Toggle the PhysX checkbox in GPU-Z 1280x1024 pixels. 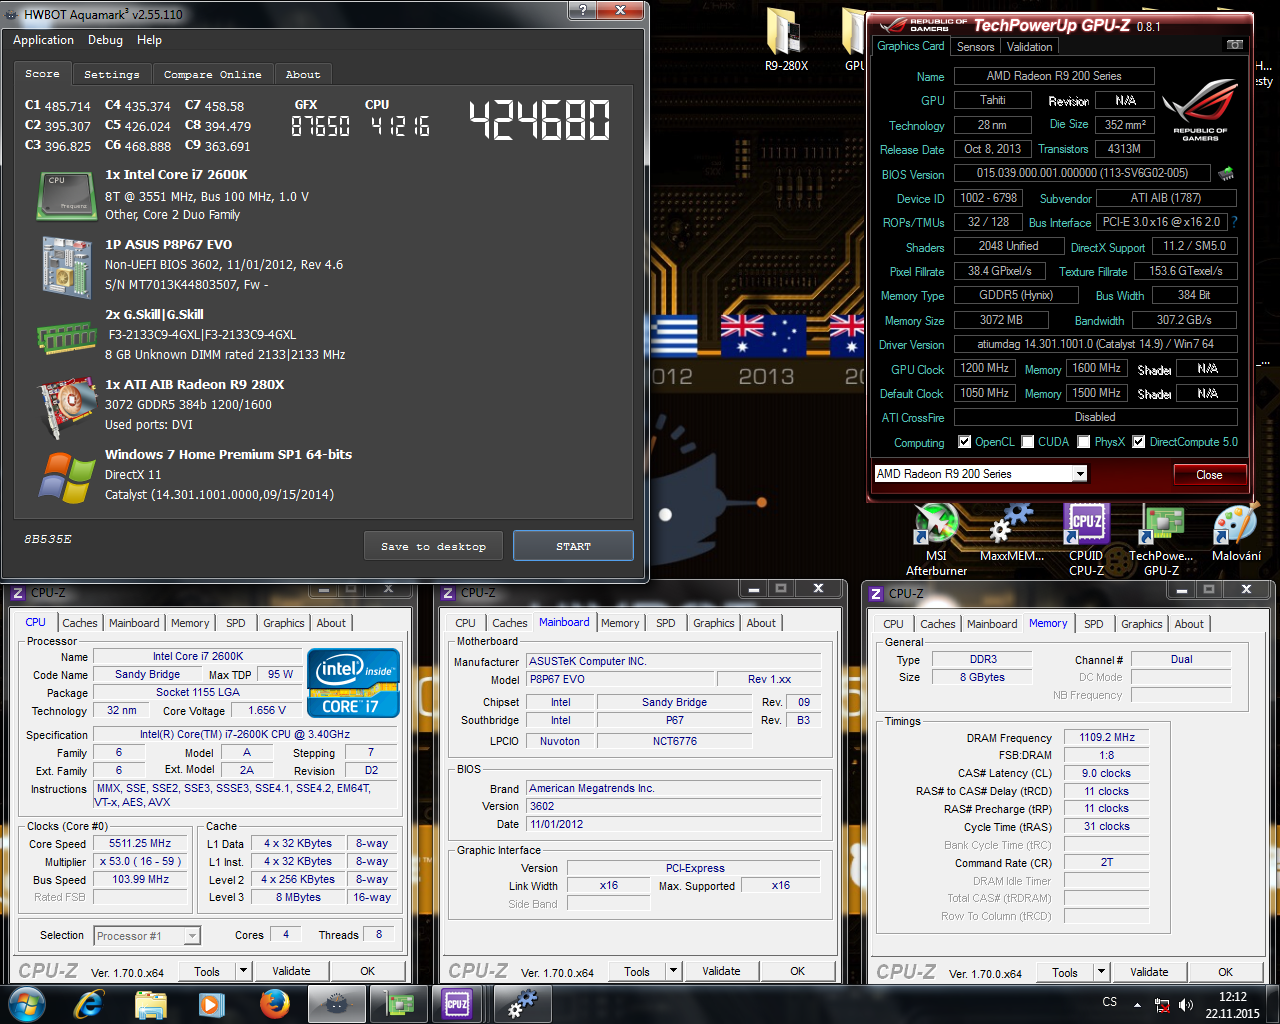[x=1083, y=442]
